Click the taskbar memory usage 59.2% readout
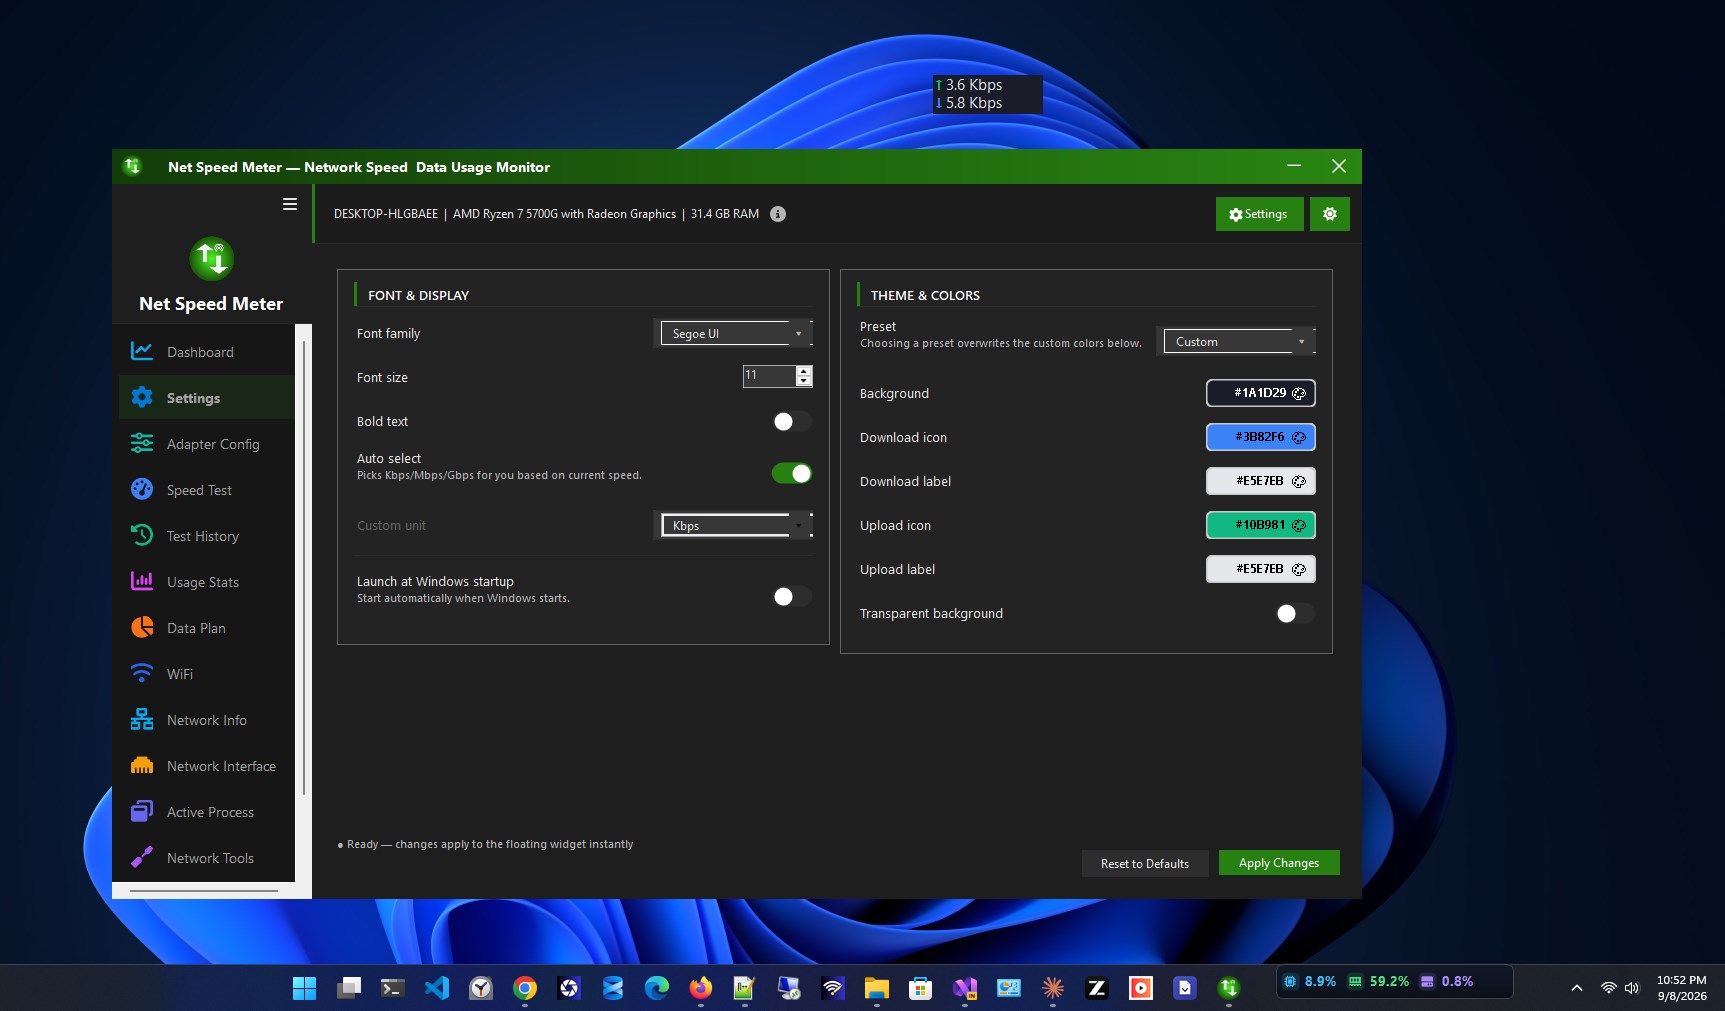The image size is (1725, 1011). tap(1379, 982)
